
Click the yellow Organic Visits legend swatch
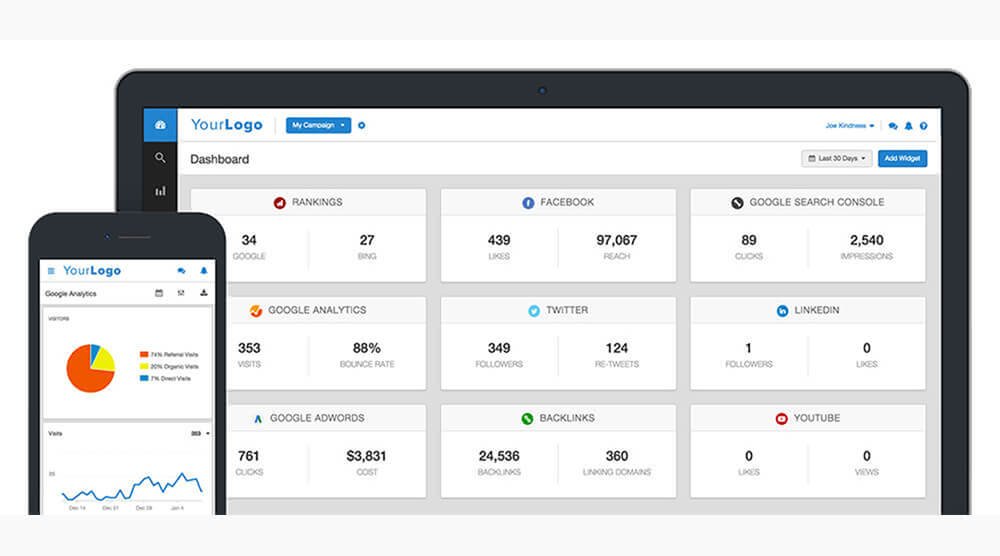click(144, 366)
